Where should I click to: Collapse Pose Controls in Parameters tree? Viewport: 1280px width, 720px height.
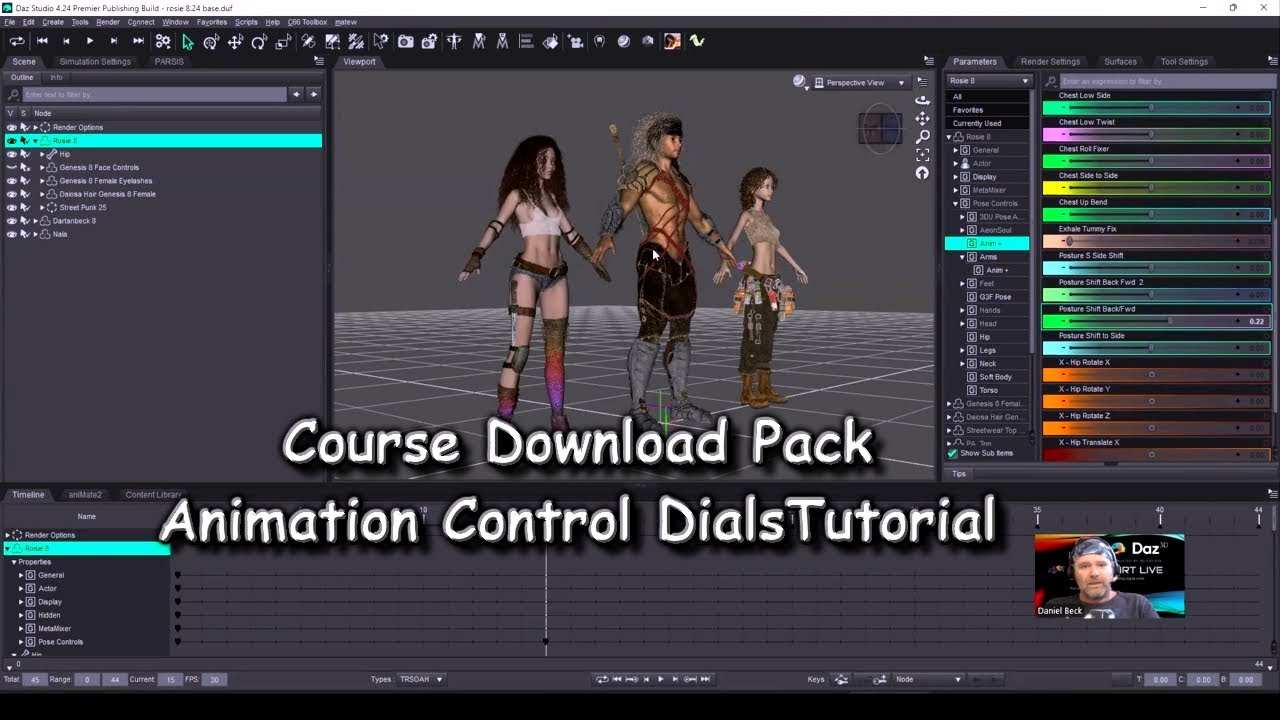click(955, 203)
